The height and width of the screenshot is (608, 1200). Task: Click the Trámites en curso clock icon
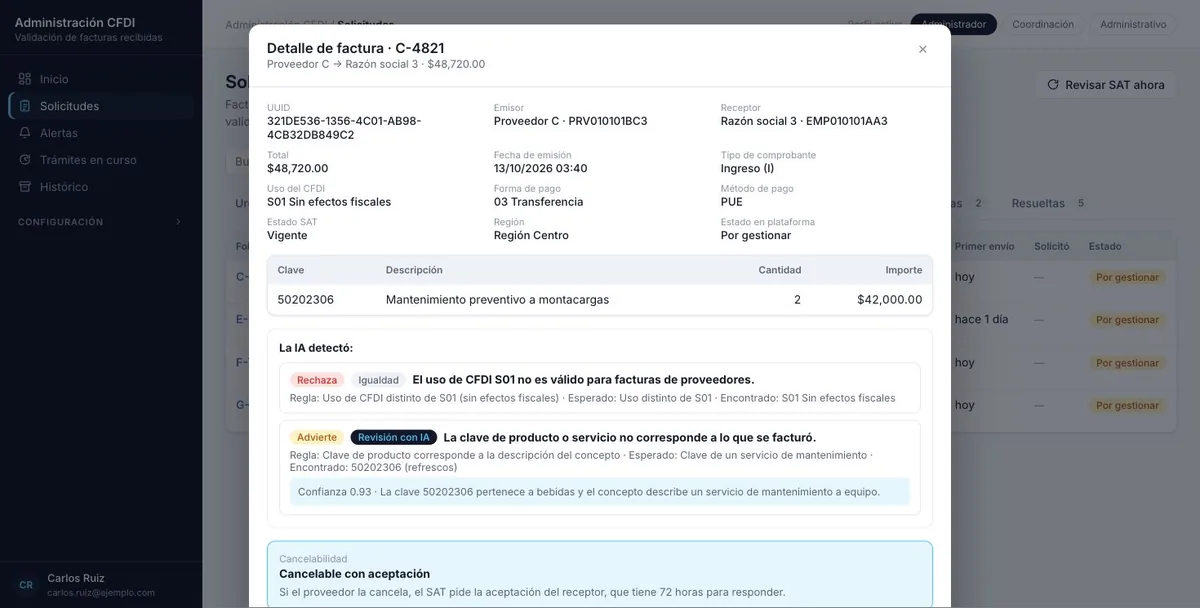point(25,160)
